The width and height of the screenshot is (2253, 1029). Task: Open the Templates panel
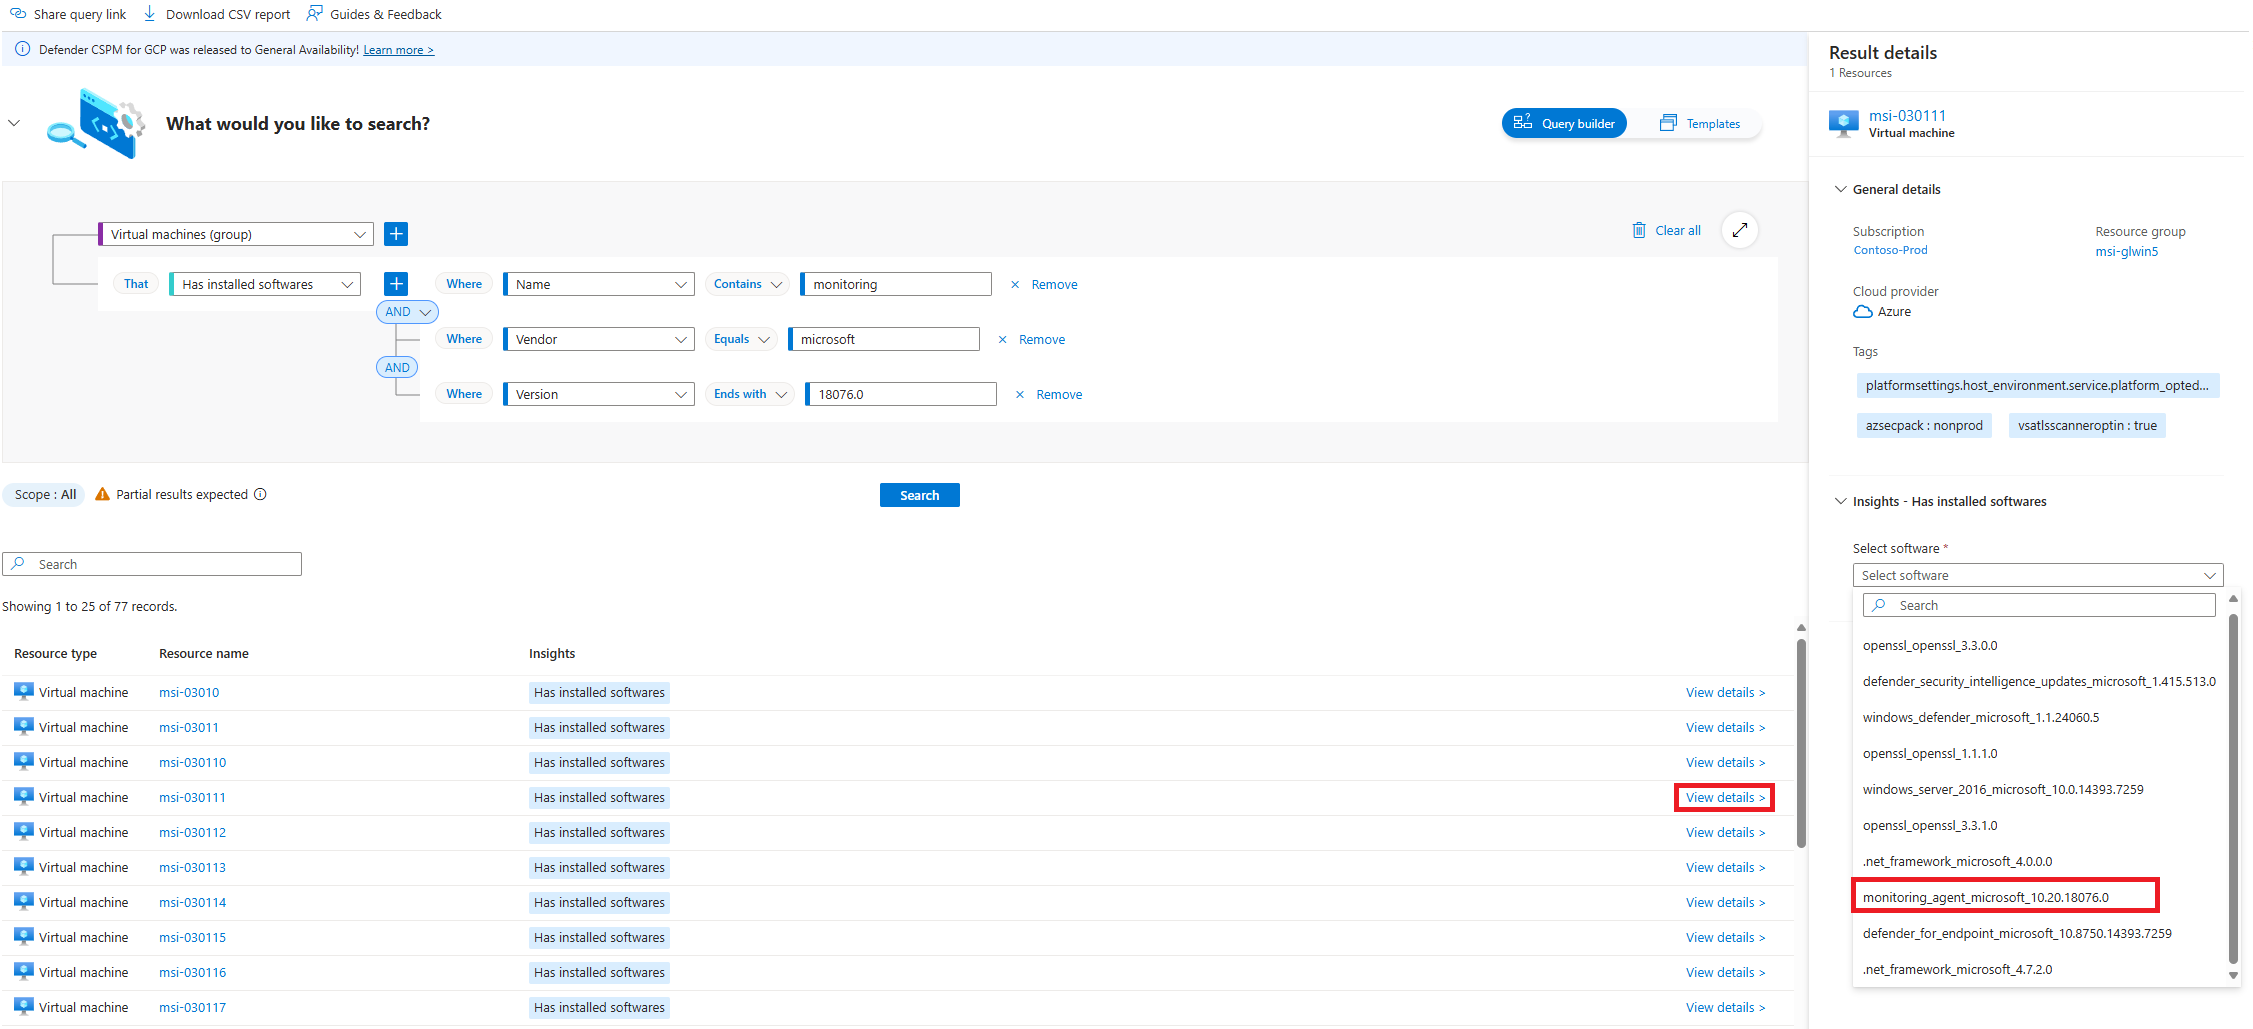[x=1700, y=122]
